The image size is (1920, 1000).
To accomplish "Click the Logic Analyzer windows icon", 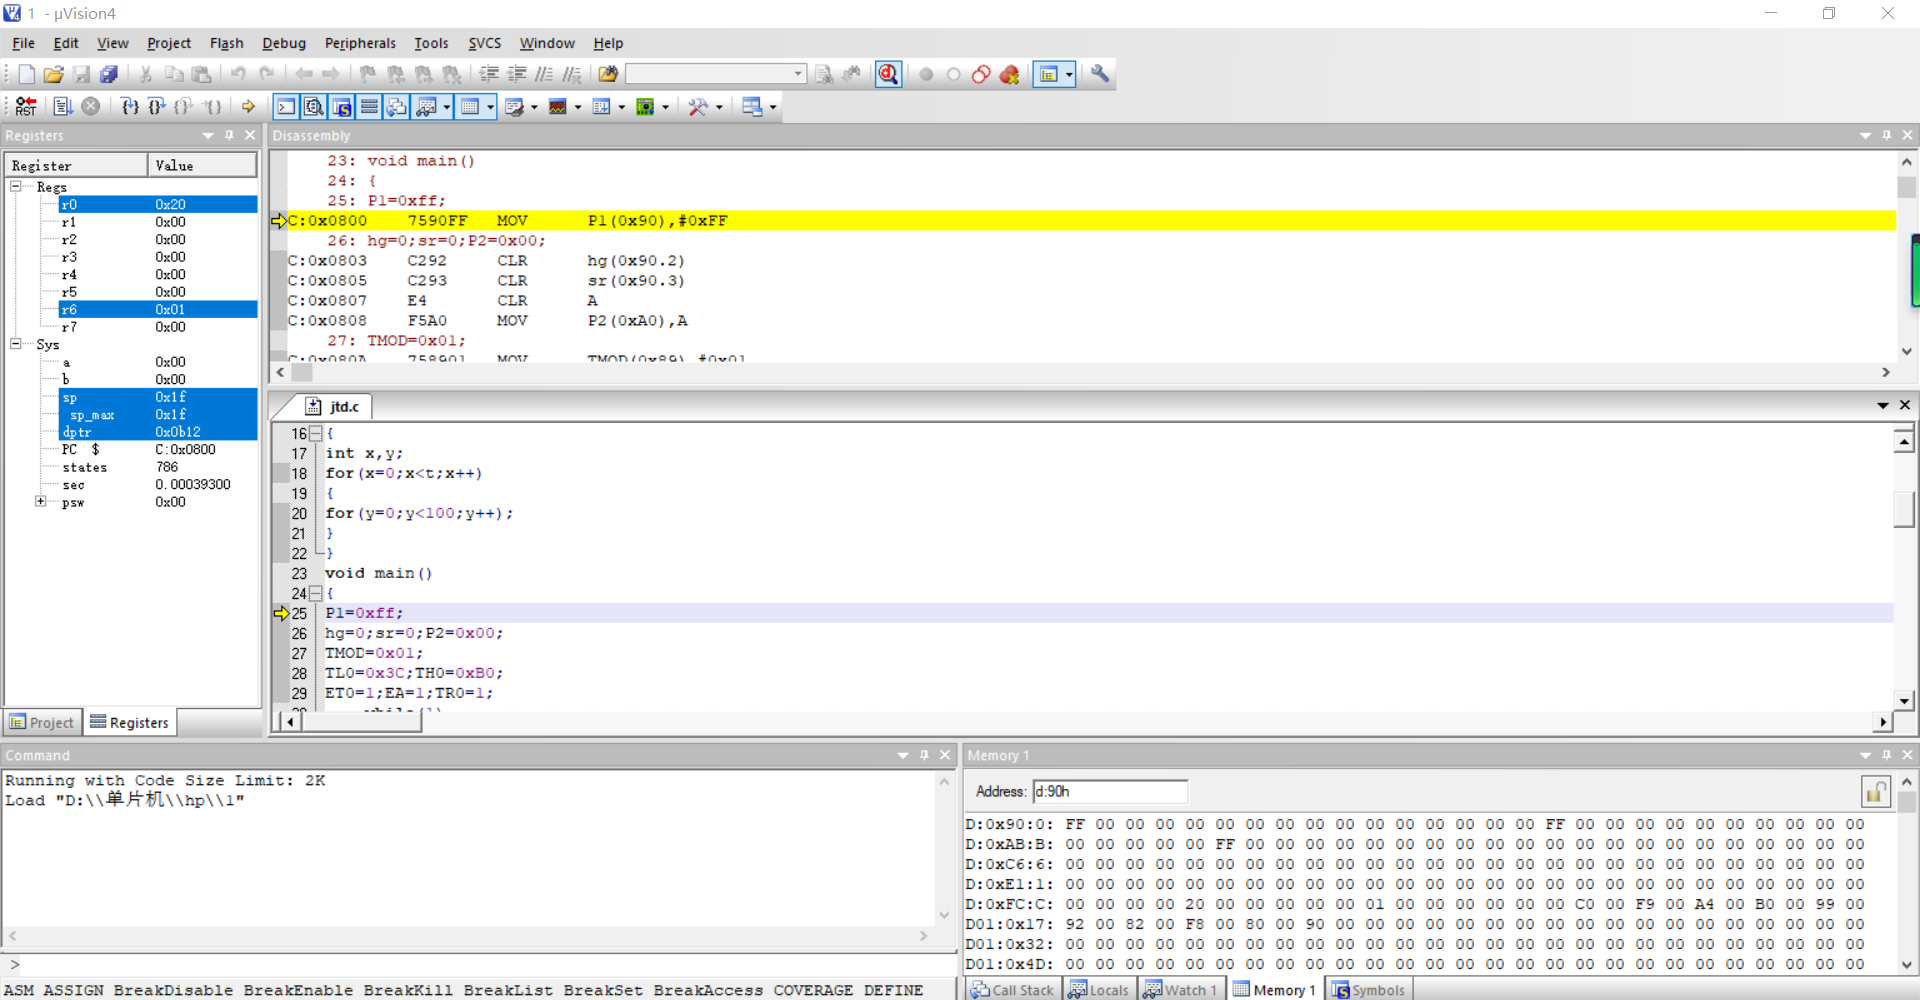I will tap(558, 106).
